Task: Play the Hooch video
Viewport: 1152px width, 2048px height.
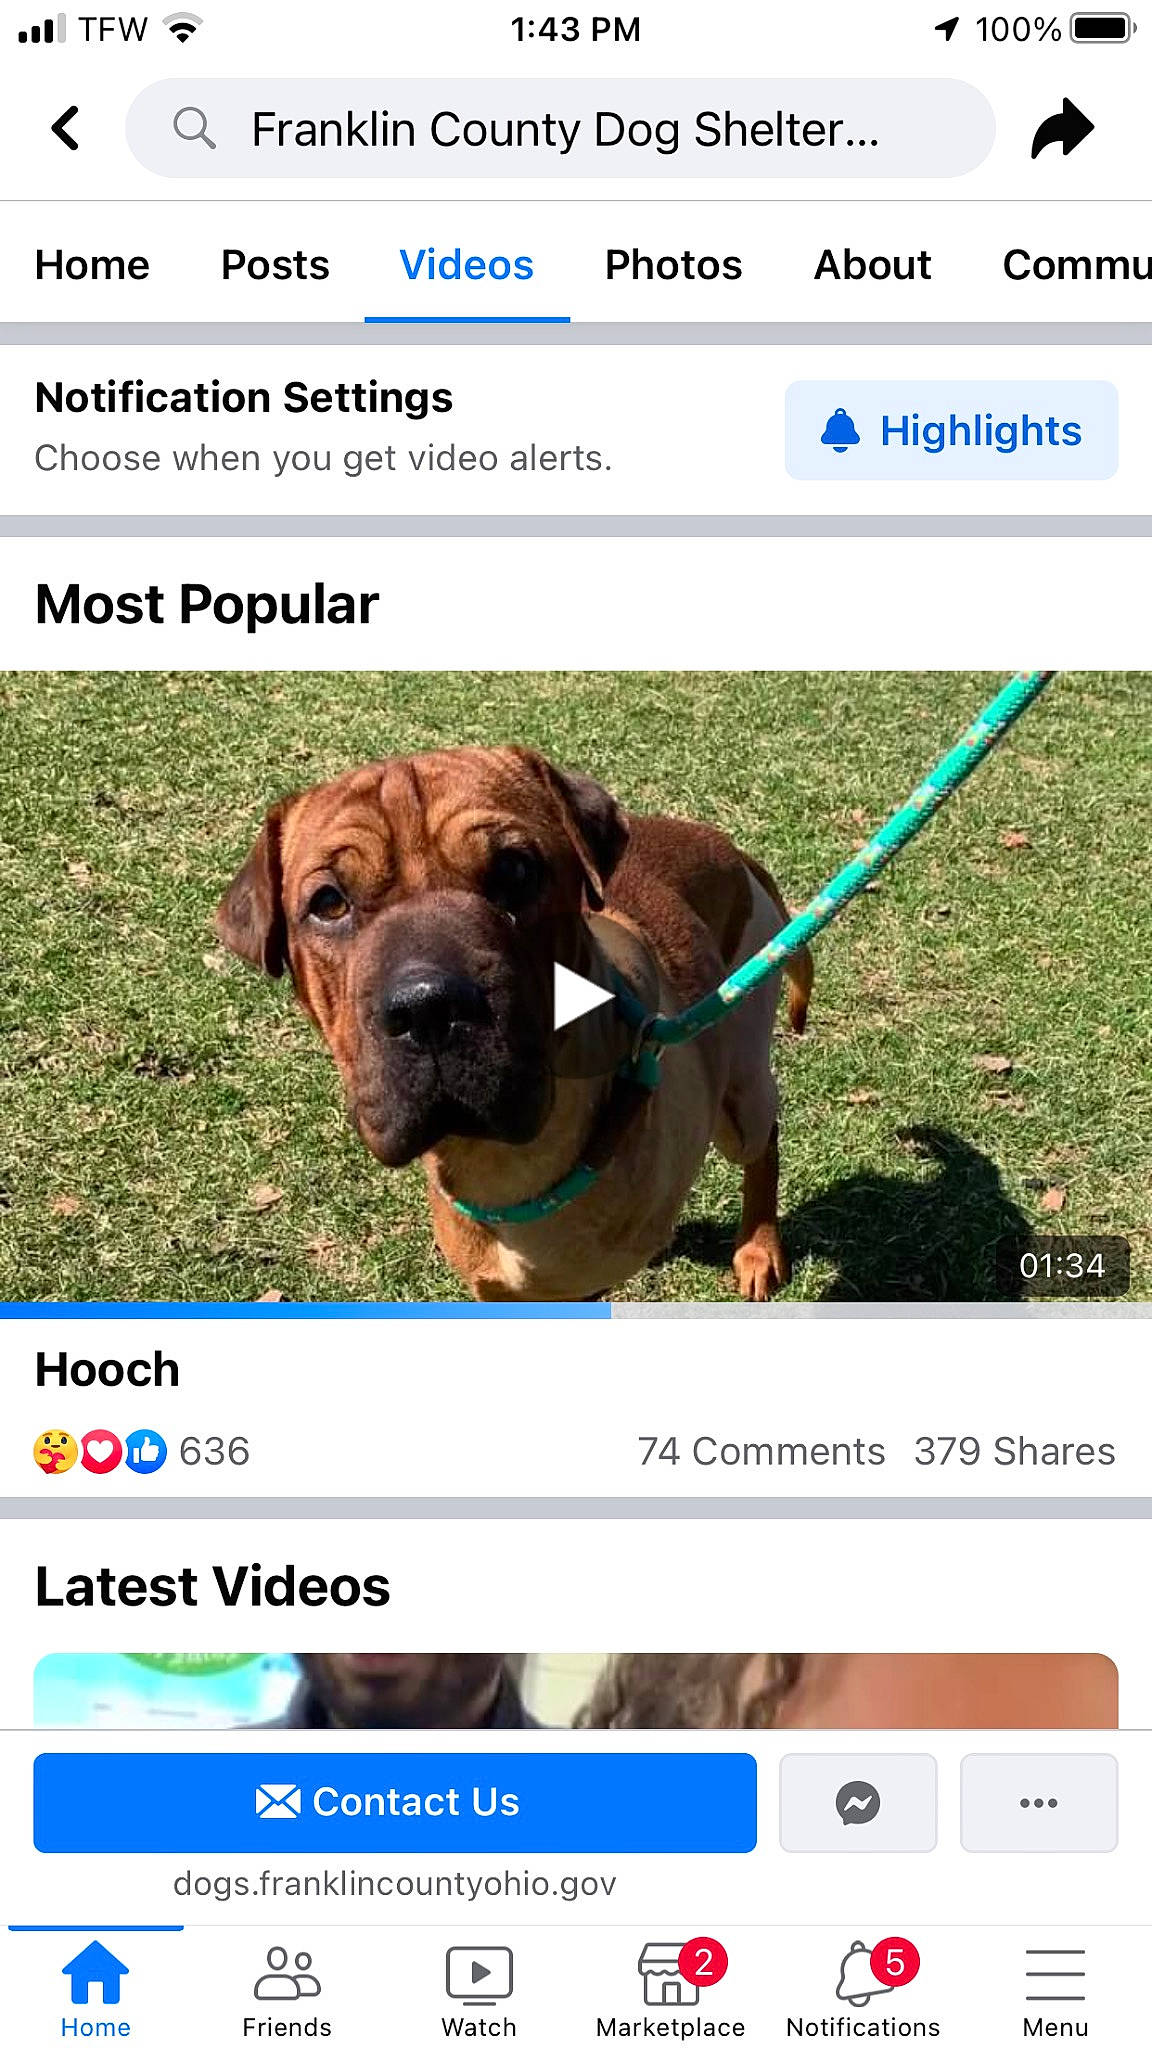Action: [583, 996]
